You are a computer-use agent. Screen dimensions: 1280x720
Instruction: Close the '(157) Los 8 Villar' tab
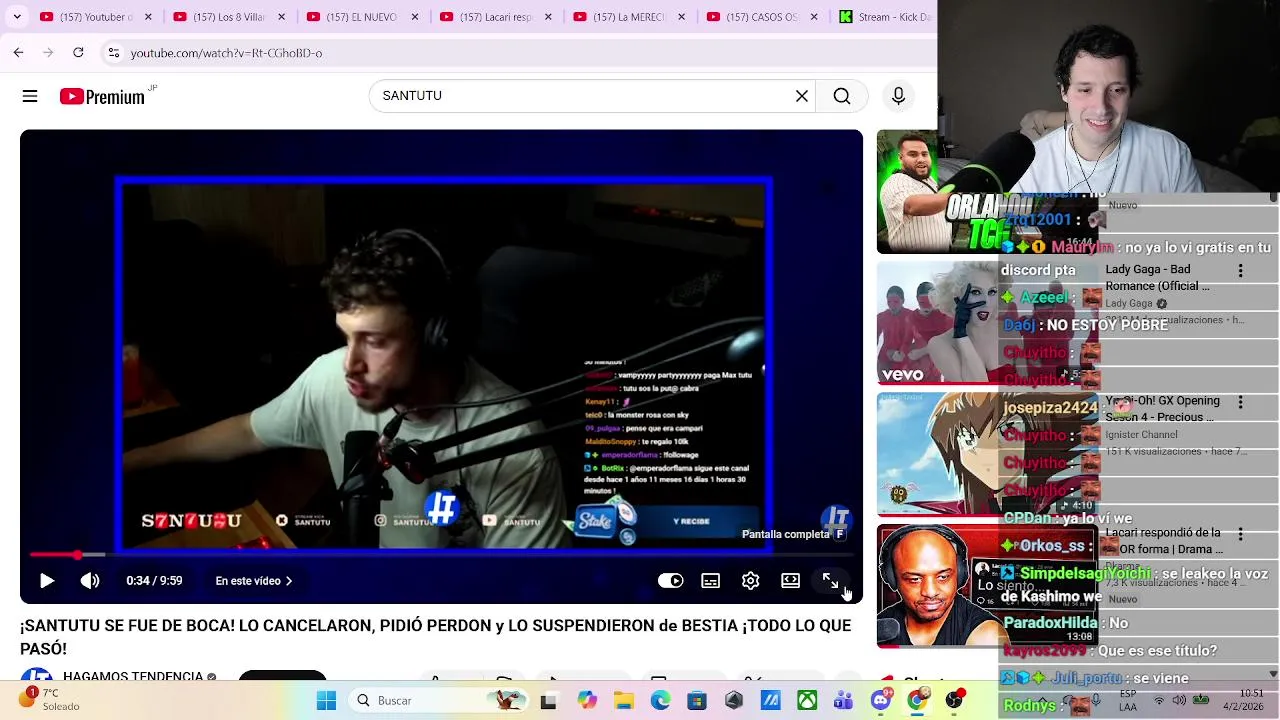pyautogui.click(x=281, y=17)
